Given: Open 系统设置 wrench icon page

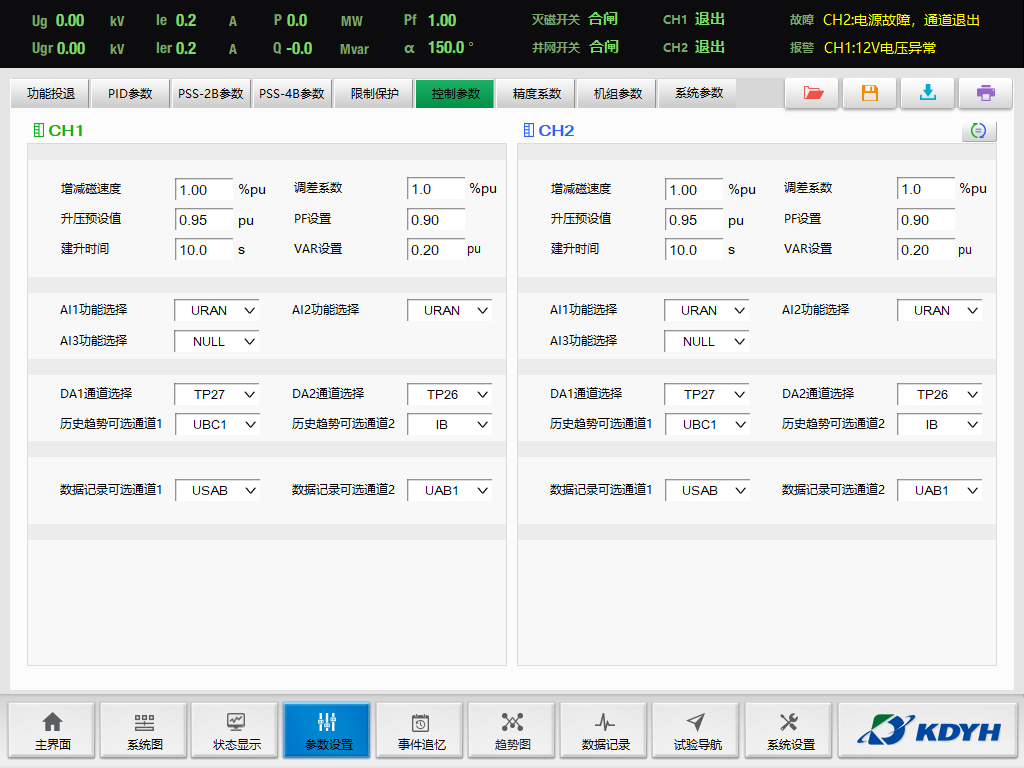Looking at the screenshot, I should click(x=790, y=732).
